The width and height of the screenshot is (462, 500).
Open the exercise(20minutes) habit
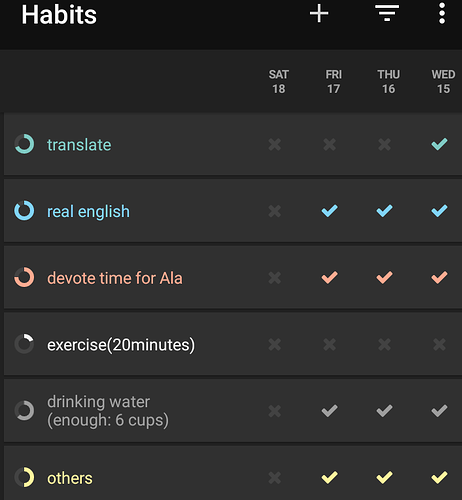point(121,345)
